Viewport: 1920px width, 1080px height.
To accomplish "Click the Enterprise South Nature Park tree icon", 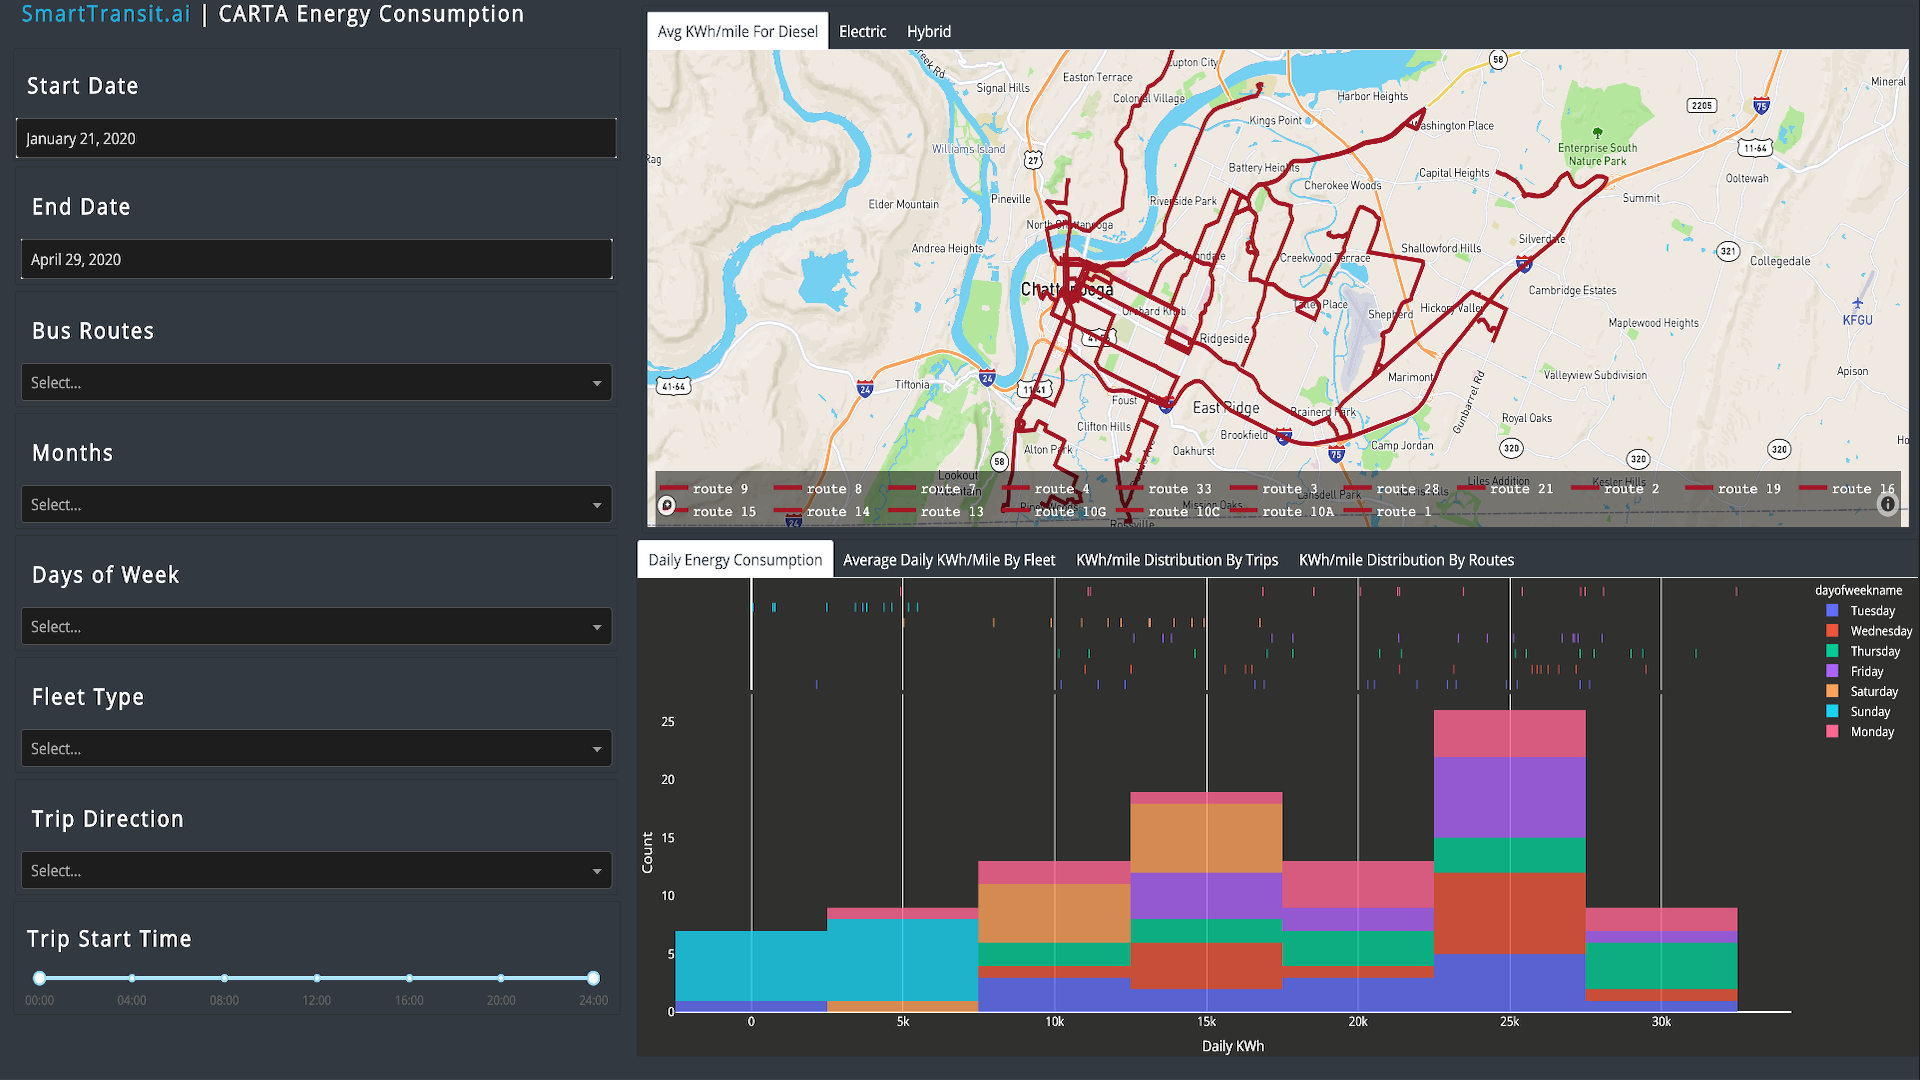I will (x=1597, y=132).
